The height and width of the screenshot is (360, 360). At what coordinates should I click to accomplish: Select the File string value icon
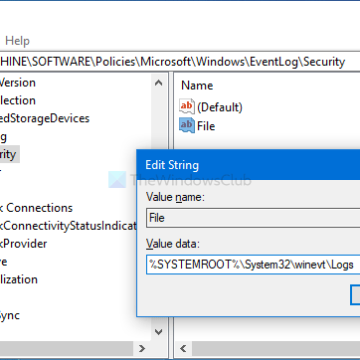pyautogui.click(x=187, y=125)
